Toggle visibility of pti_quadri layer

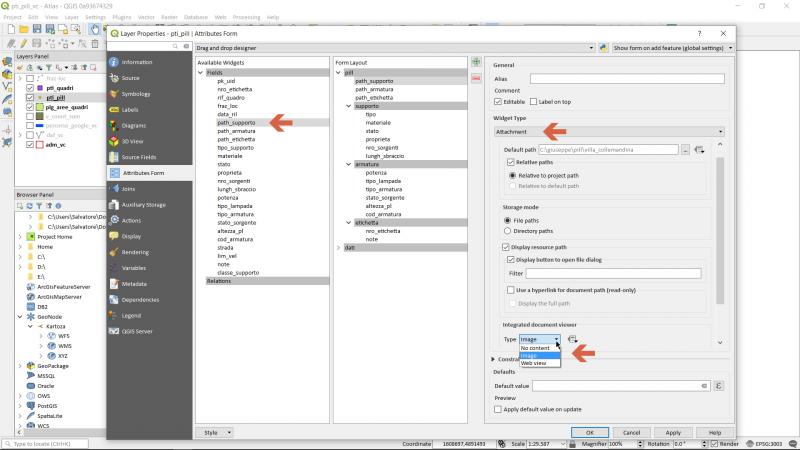30,88
